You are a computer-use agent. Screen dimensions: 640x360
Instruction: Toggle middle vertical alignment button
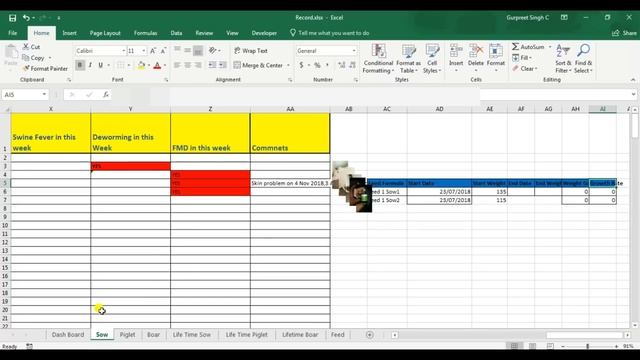click(187, 50)
